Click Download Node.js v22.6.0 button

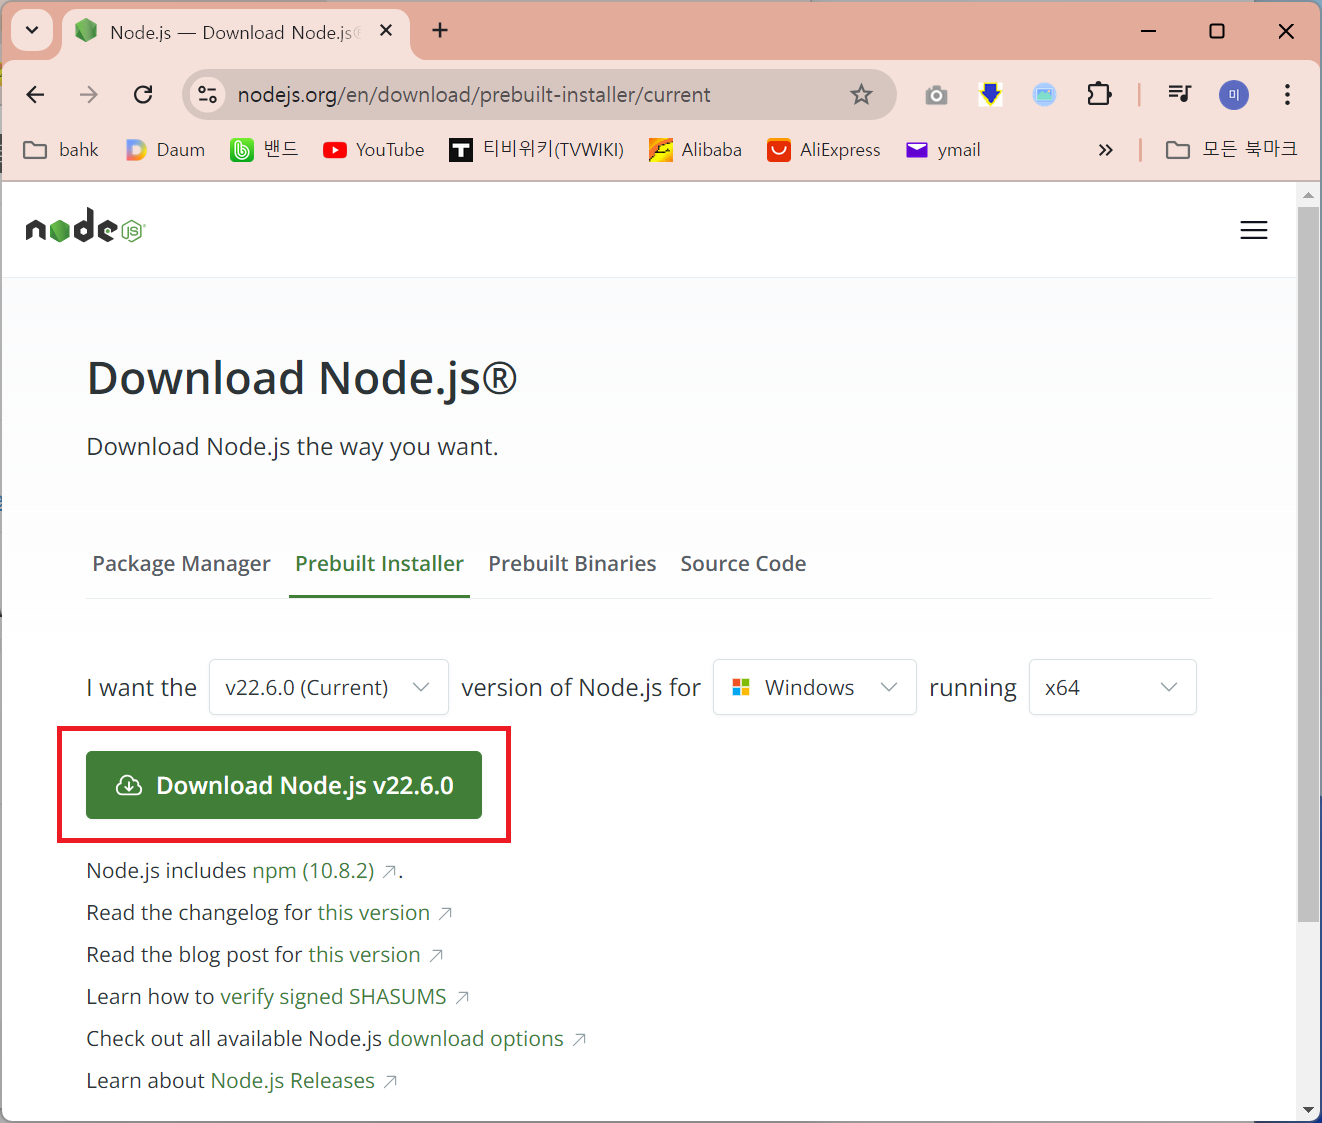284,785
